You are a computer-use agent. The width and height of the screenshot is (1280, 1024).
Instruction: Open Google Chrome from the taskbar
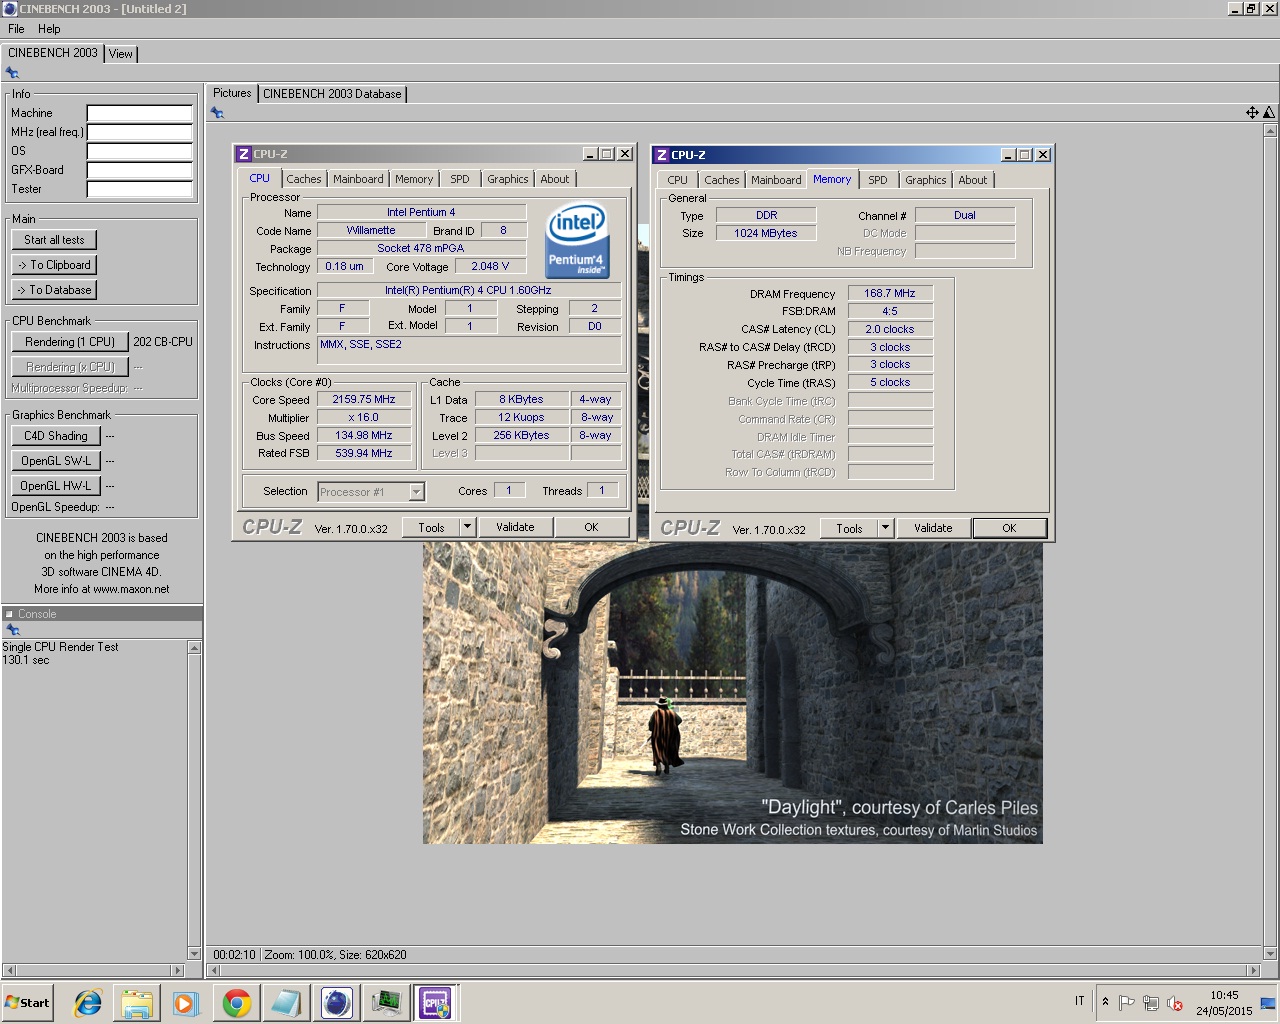pos(236,1003)
